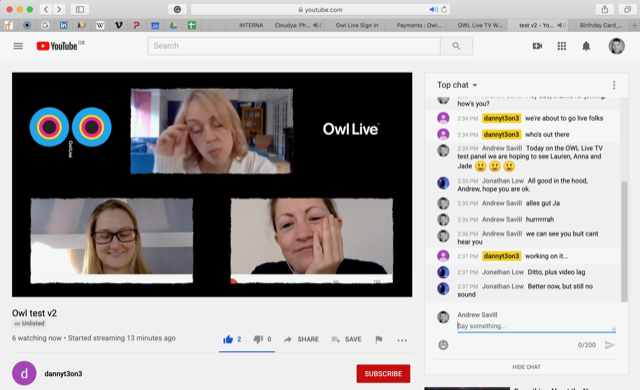Open chat options three-dot menu

[x=614, y=85]
